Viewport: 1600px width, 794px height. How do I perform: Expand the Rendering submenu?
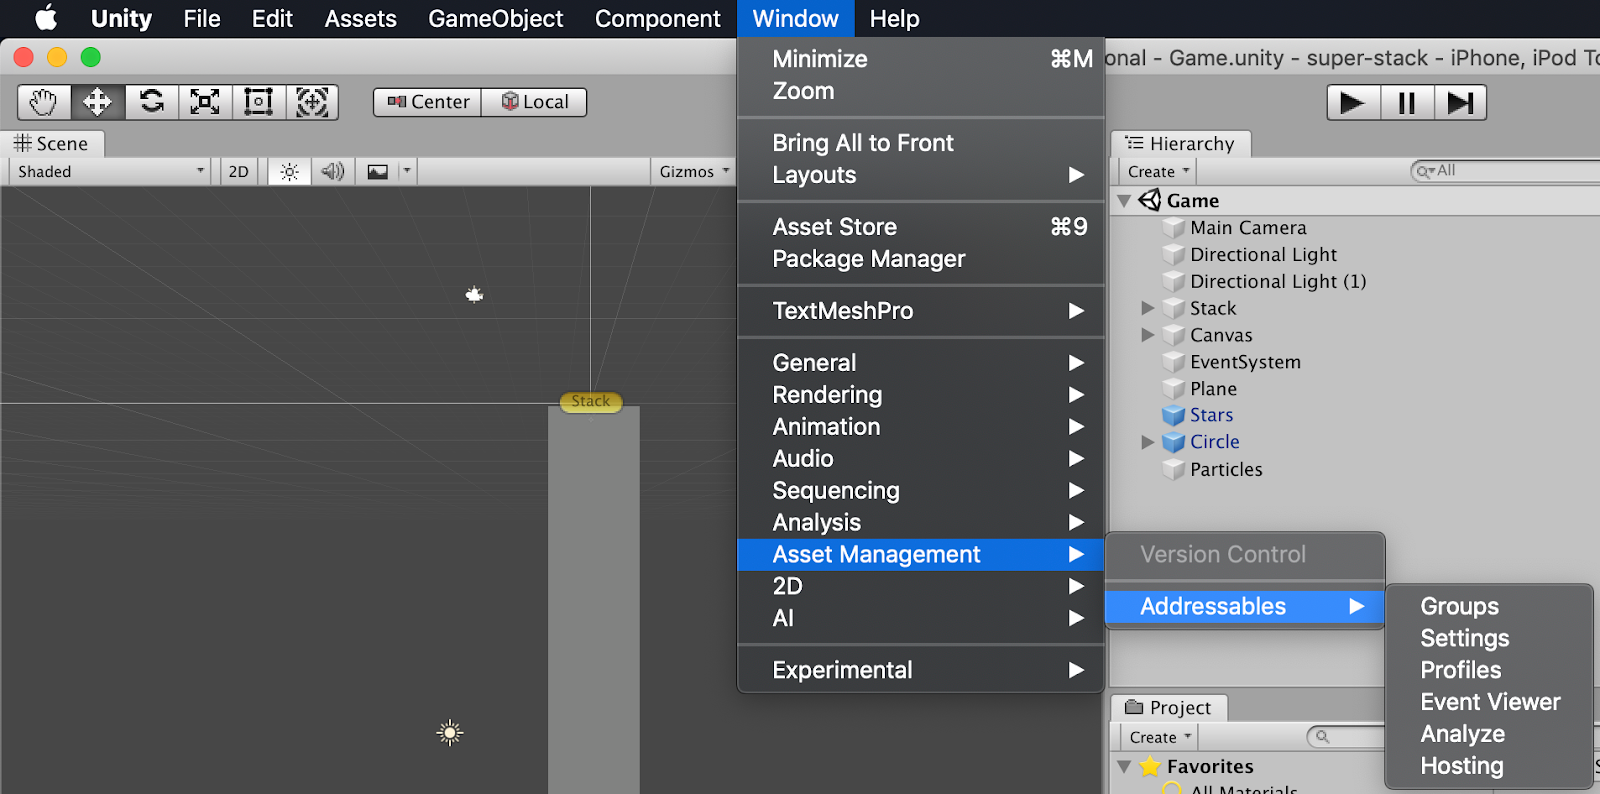920,395
